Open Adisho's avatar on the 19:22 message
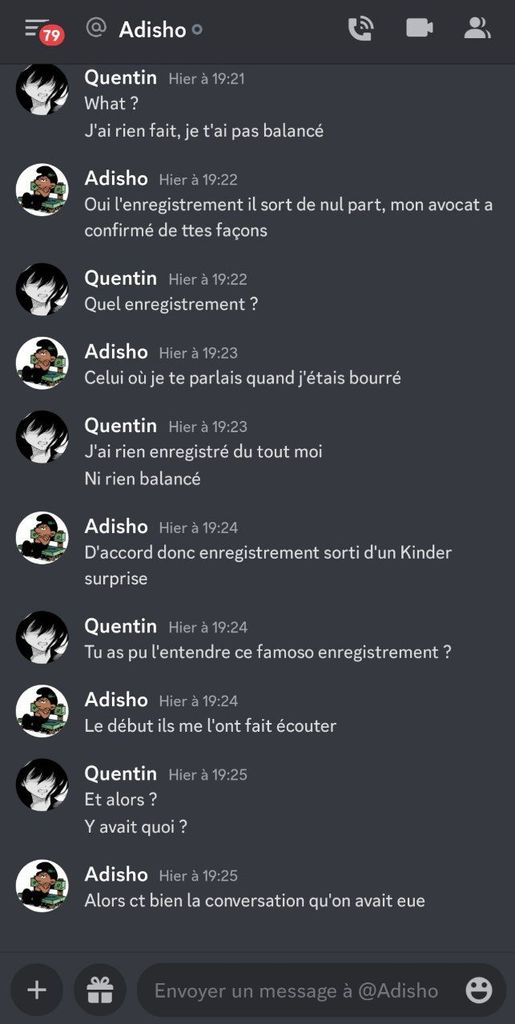The image size is (515, 1024). 42,189
